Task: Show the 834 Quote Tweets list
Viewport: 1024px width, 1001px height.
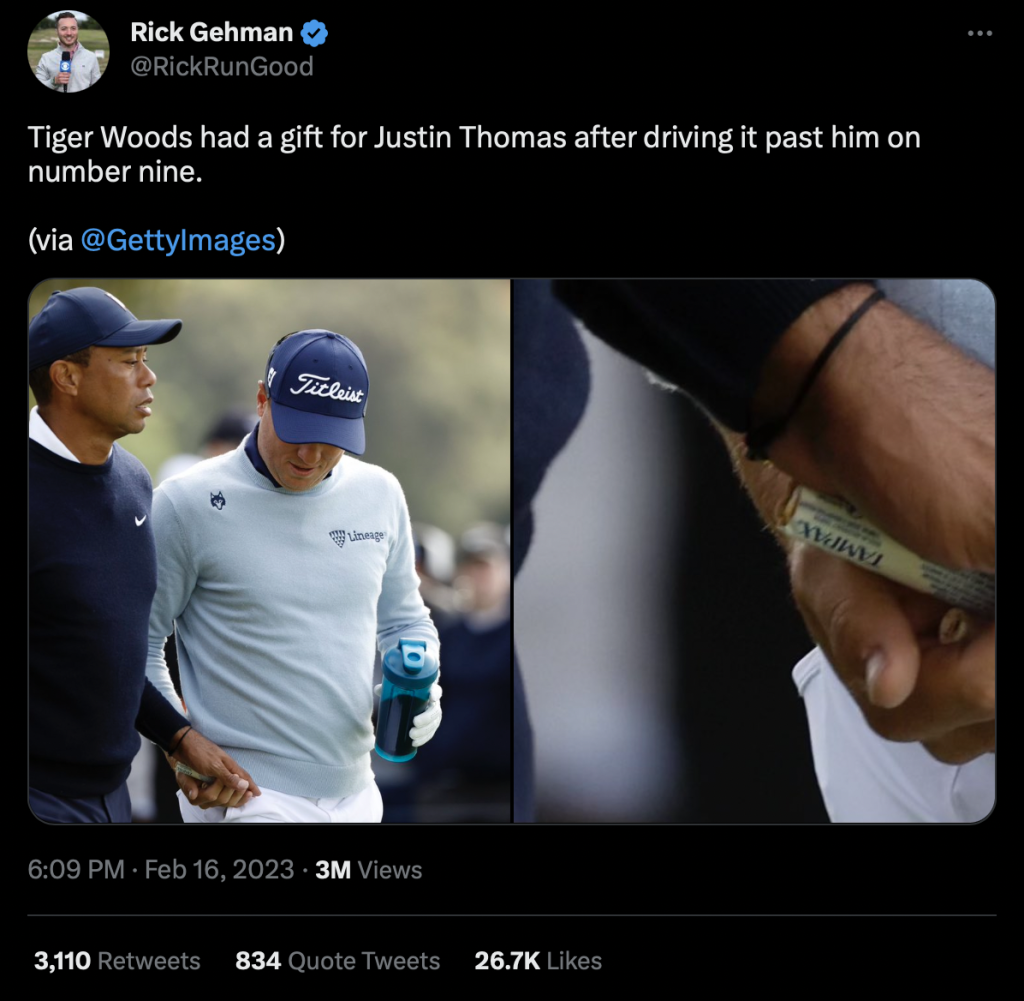Action: (x=338, y=961)
